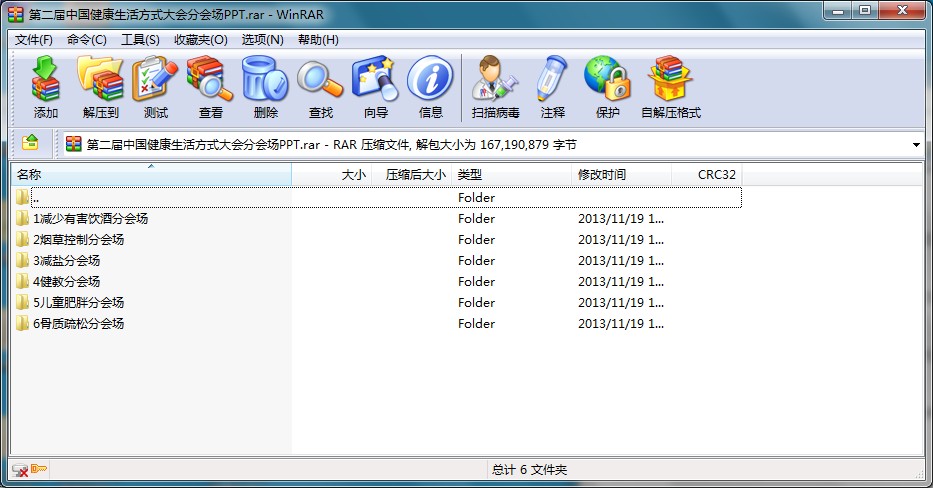
Task: Click folder icon of 6骨质疏松分会场
Action: coord(23,323)
